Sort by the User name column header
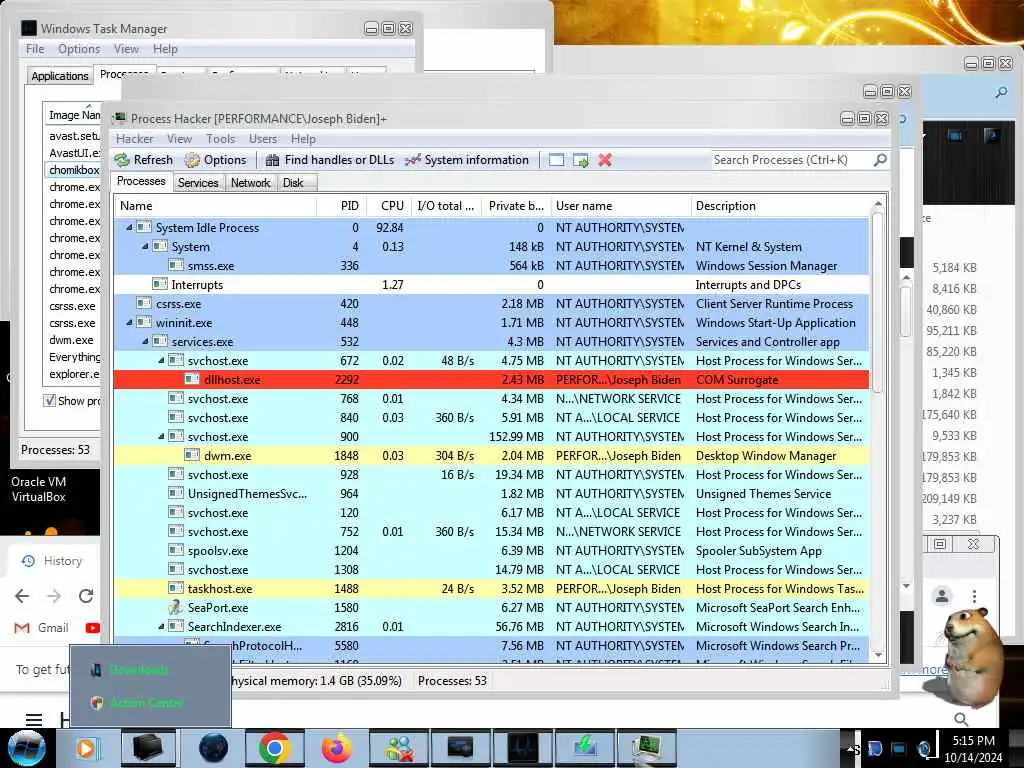 coord(621,206)
